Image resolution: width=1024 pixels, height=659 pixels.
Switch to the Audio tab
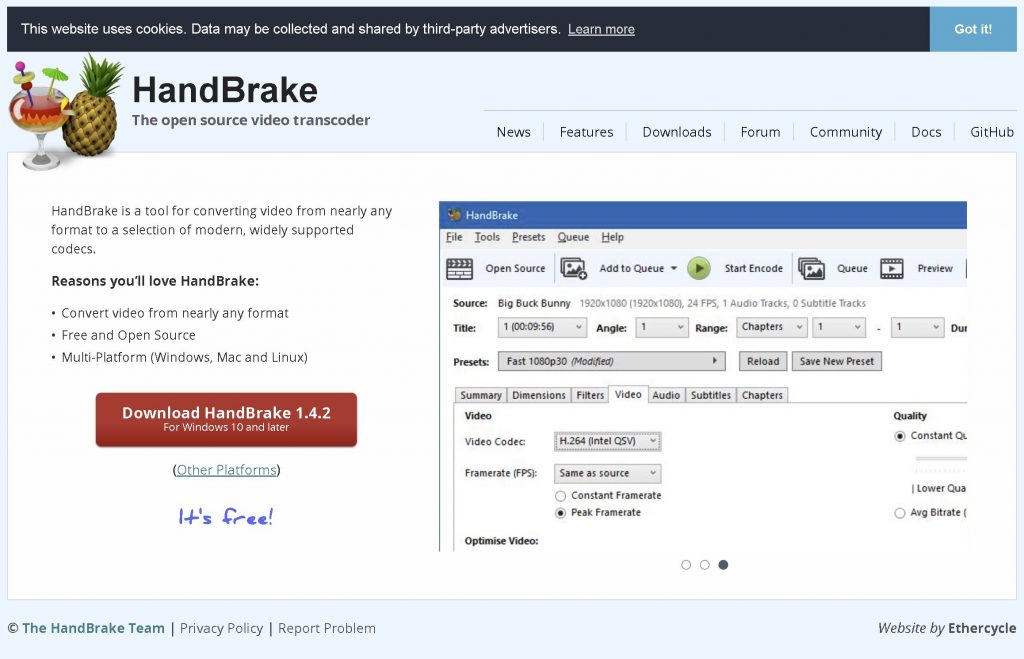pos(666,395)
